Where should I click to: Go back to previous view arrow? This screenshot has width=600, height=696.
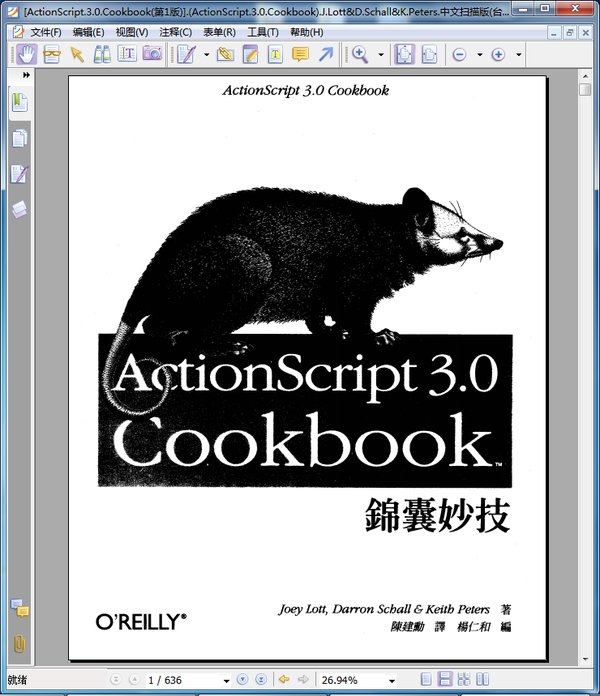point(284,679)
